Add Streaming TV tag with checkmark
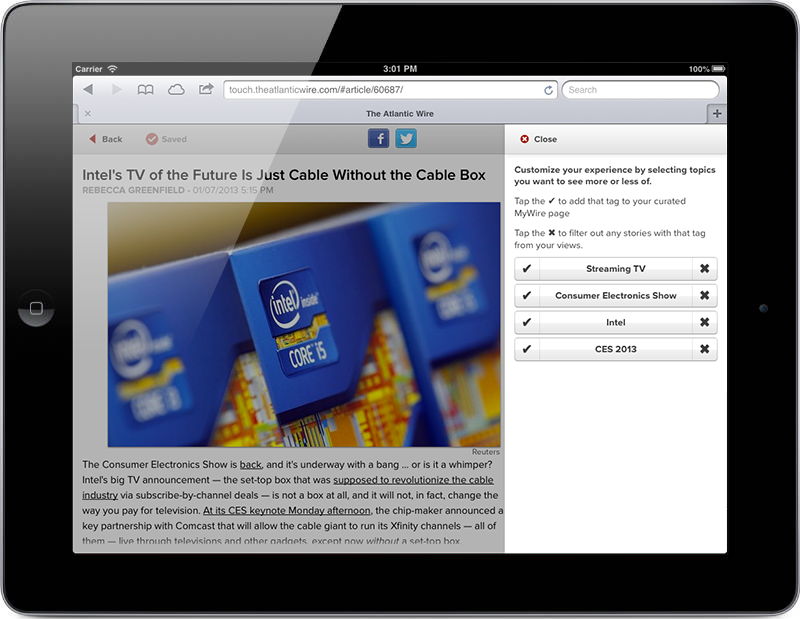This screenshot has height=619, width=800. pyautogui.click(x=527, y=269)
